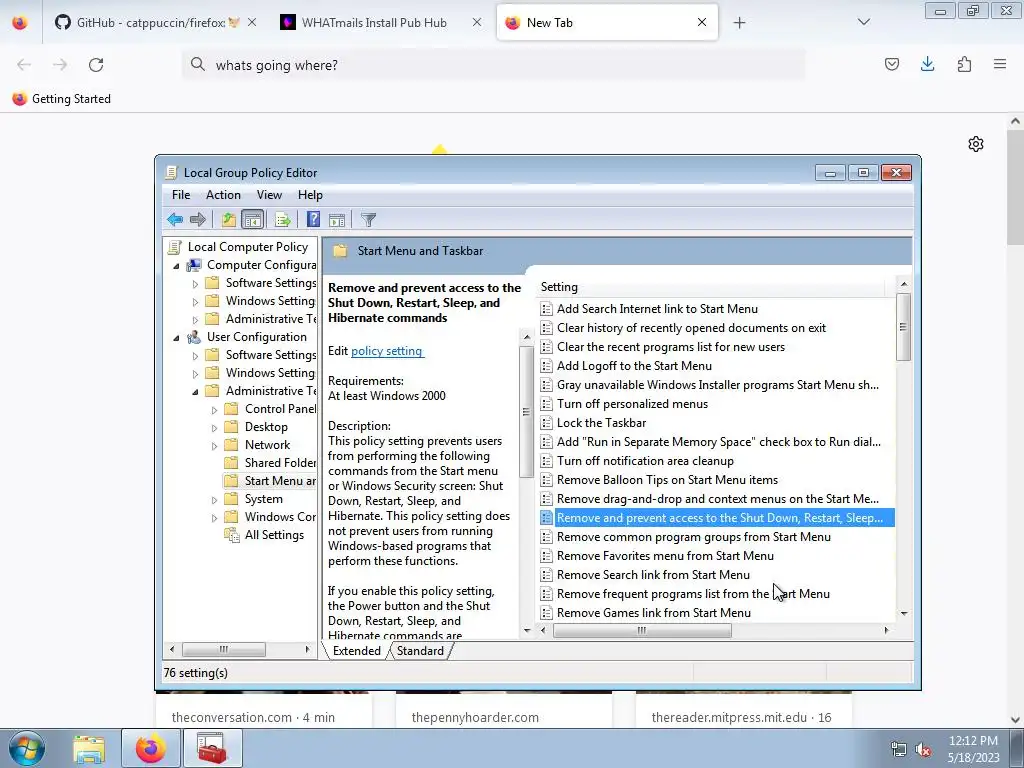This screenshot has width=1024, height=768.
Task: Open the Getting Started bookmark
Action: pos(61,99)
